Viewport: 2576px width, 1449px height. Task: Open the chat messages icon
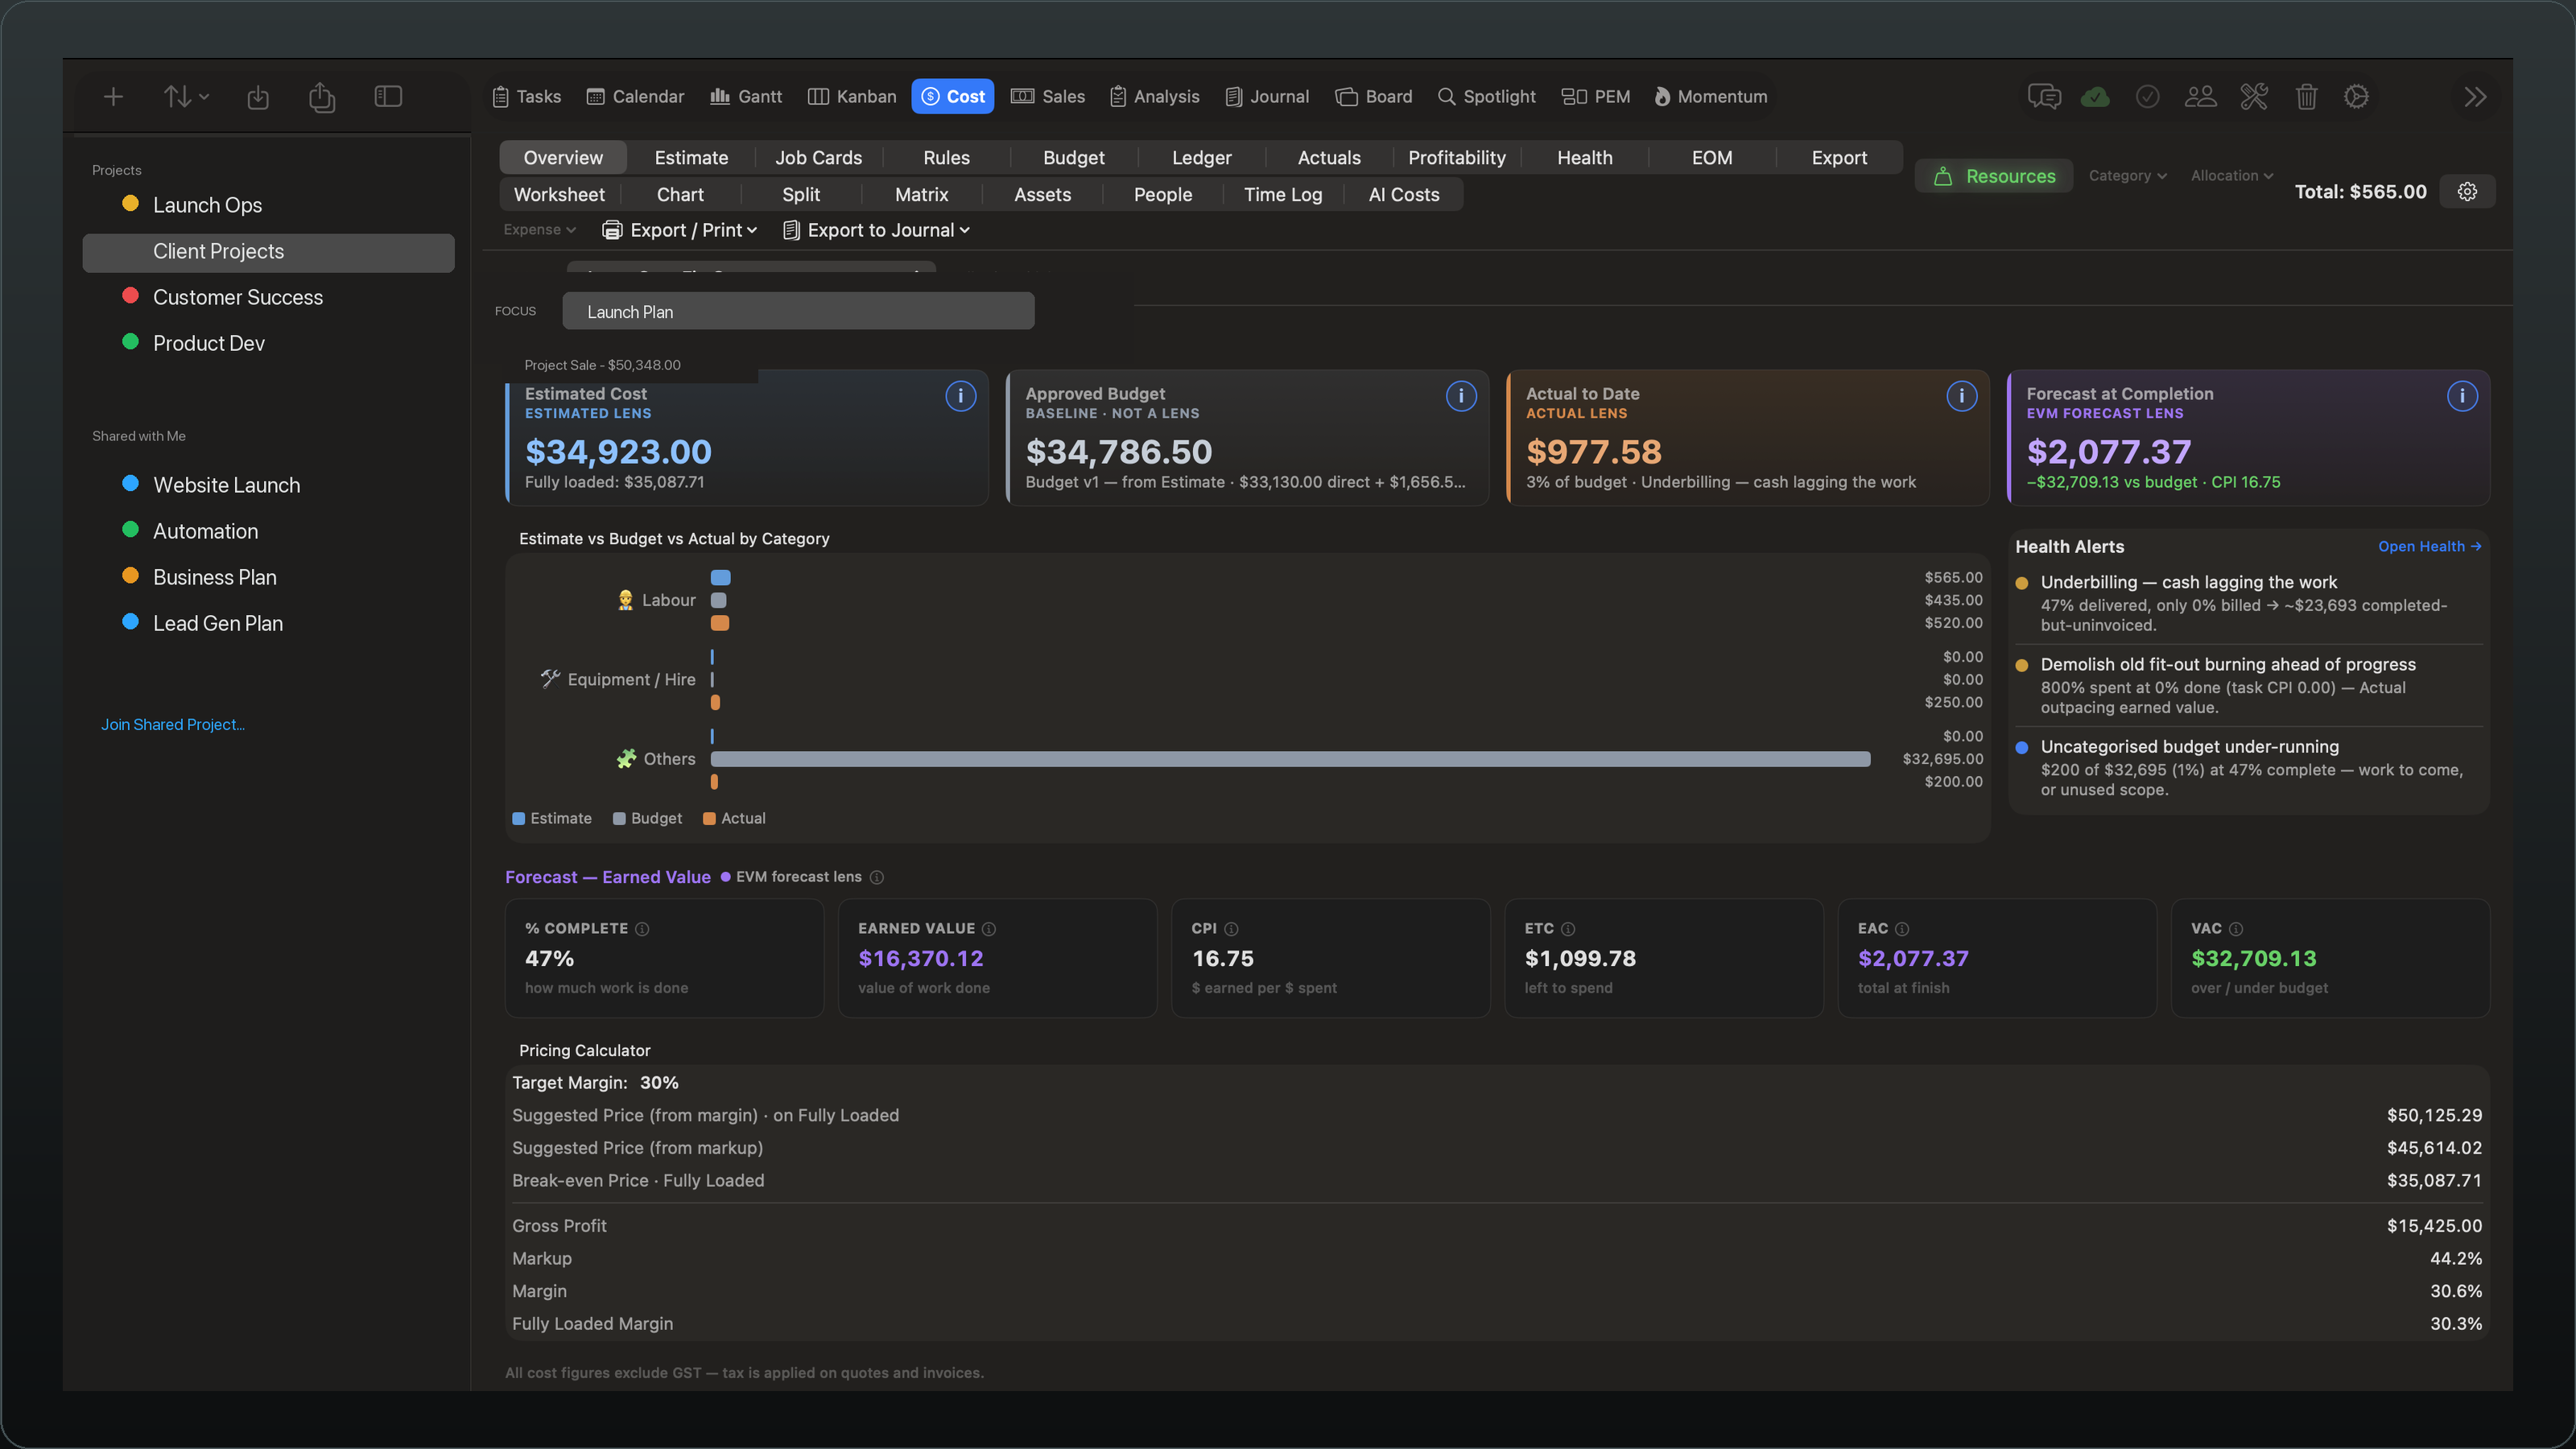point(2044,96)
